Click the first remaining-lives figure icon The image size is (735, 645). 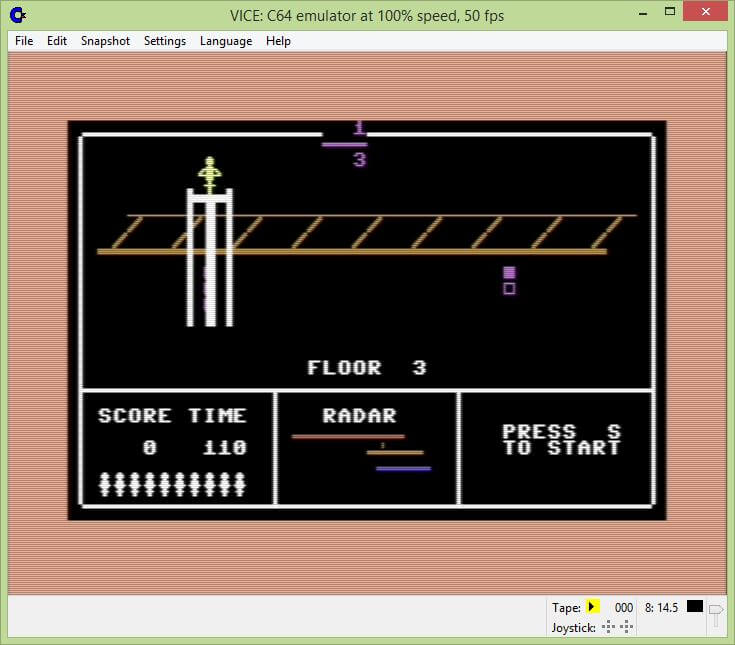[105, 484]
